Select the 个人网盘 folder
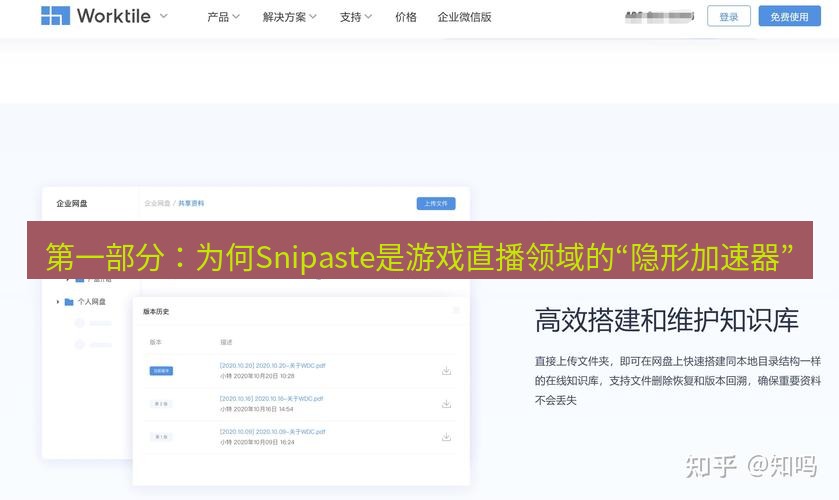839x500 pixels. point(86,302)
